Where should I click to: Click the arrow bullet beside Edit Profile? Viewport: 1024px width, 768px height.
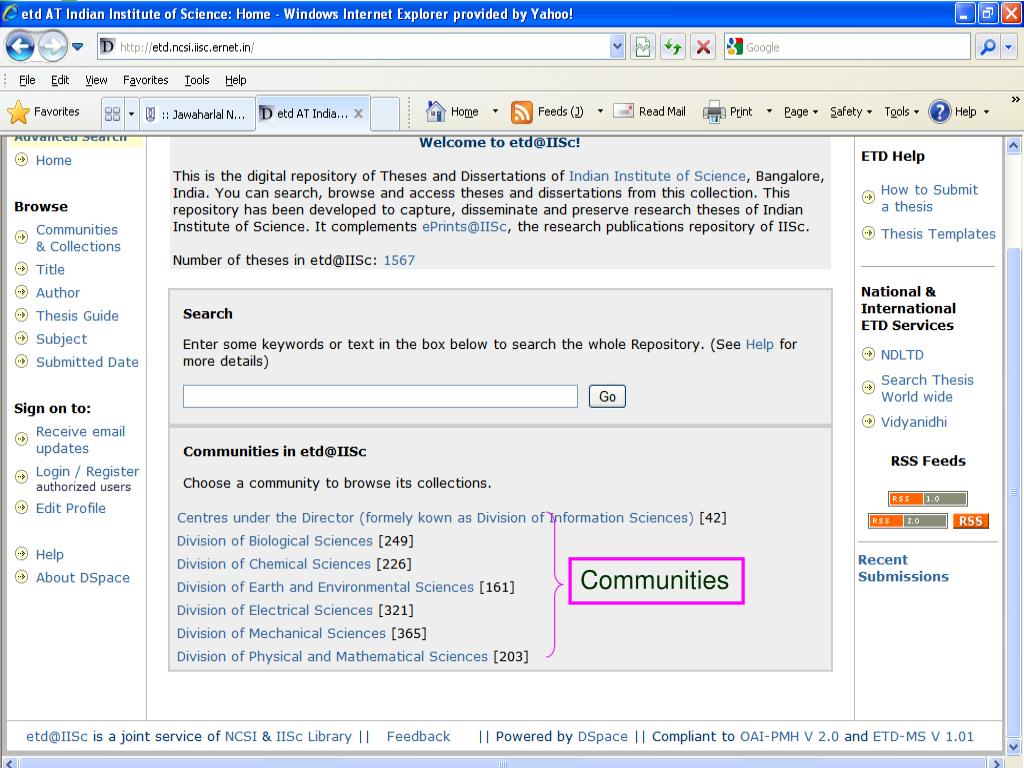22,507
